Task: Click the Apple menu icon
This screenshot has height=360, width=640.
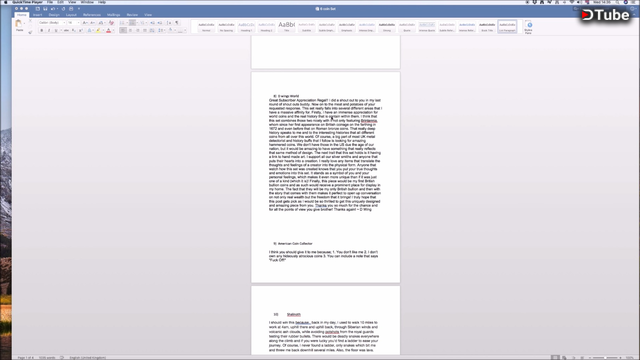Action: [5, 2]
